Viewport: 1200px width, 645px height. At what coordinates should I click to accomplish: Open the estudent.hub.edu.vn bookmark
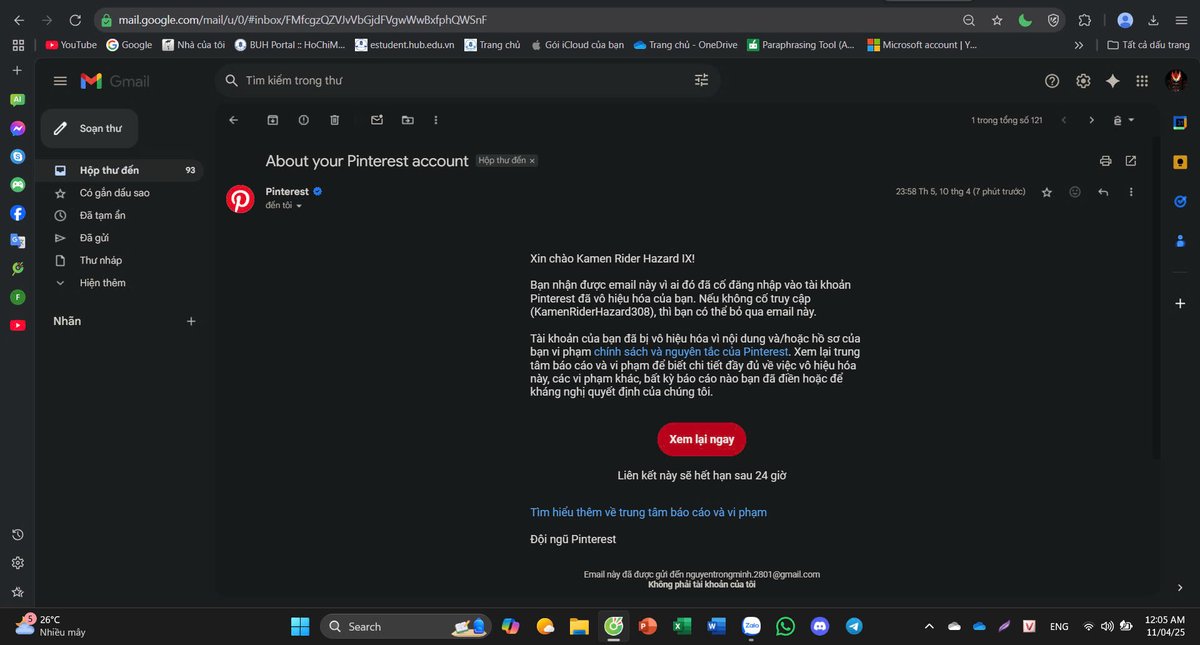[405, 45]
